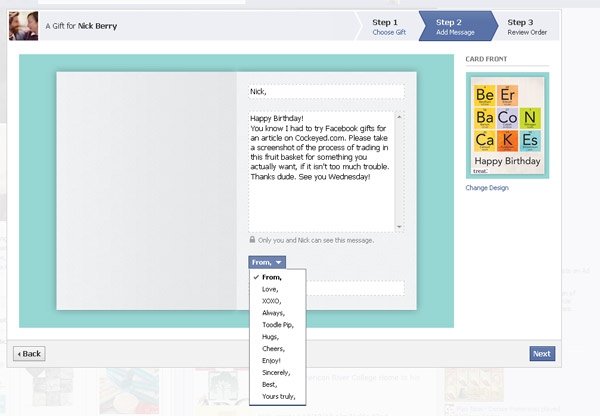This screenshot has width=600, height=416.
Task: Click the 'Only you and Nick can see this message' note
Action: (316, 240)
